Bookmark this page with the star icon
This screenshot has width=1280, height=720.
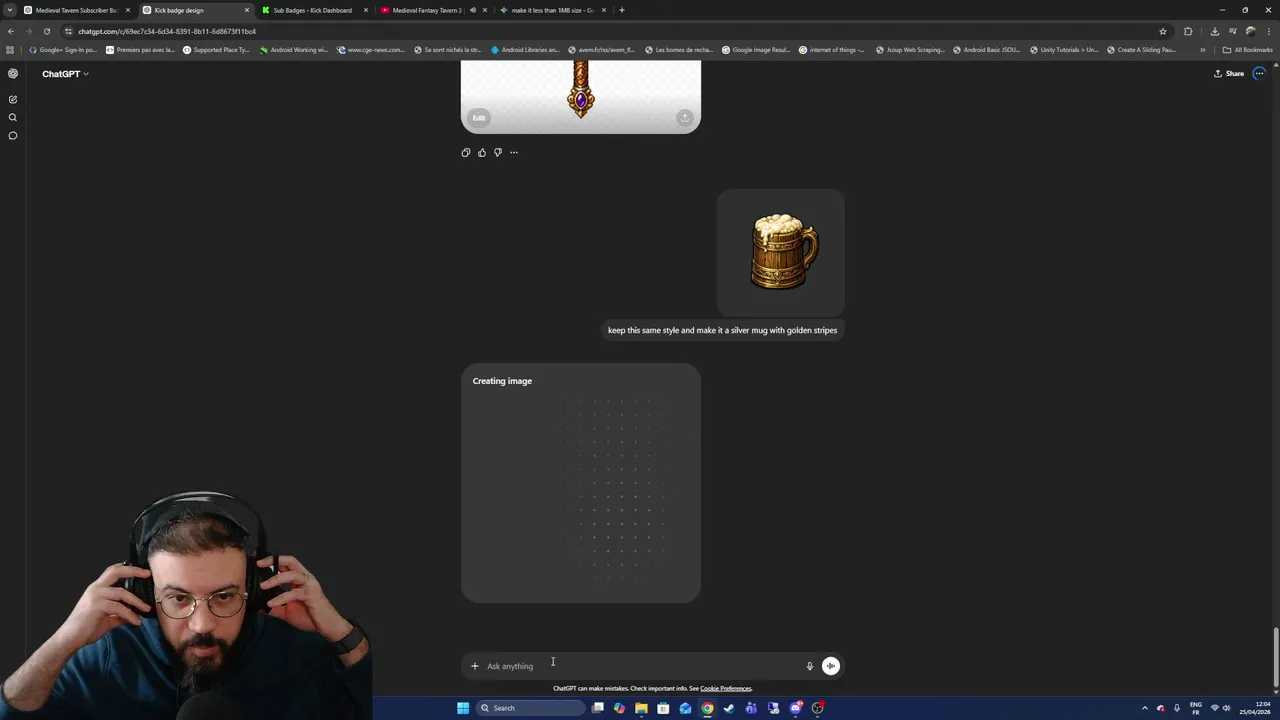pos(1163,31)
